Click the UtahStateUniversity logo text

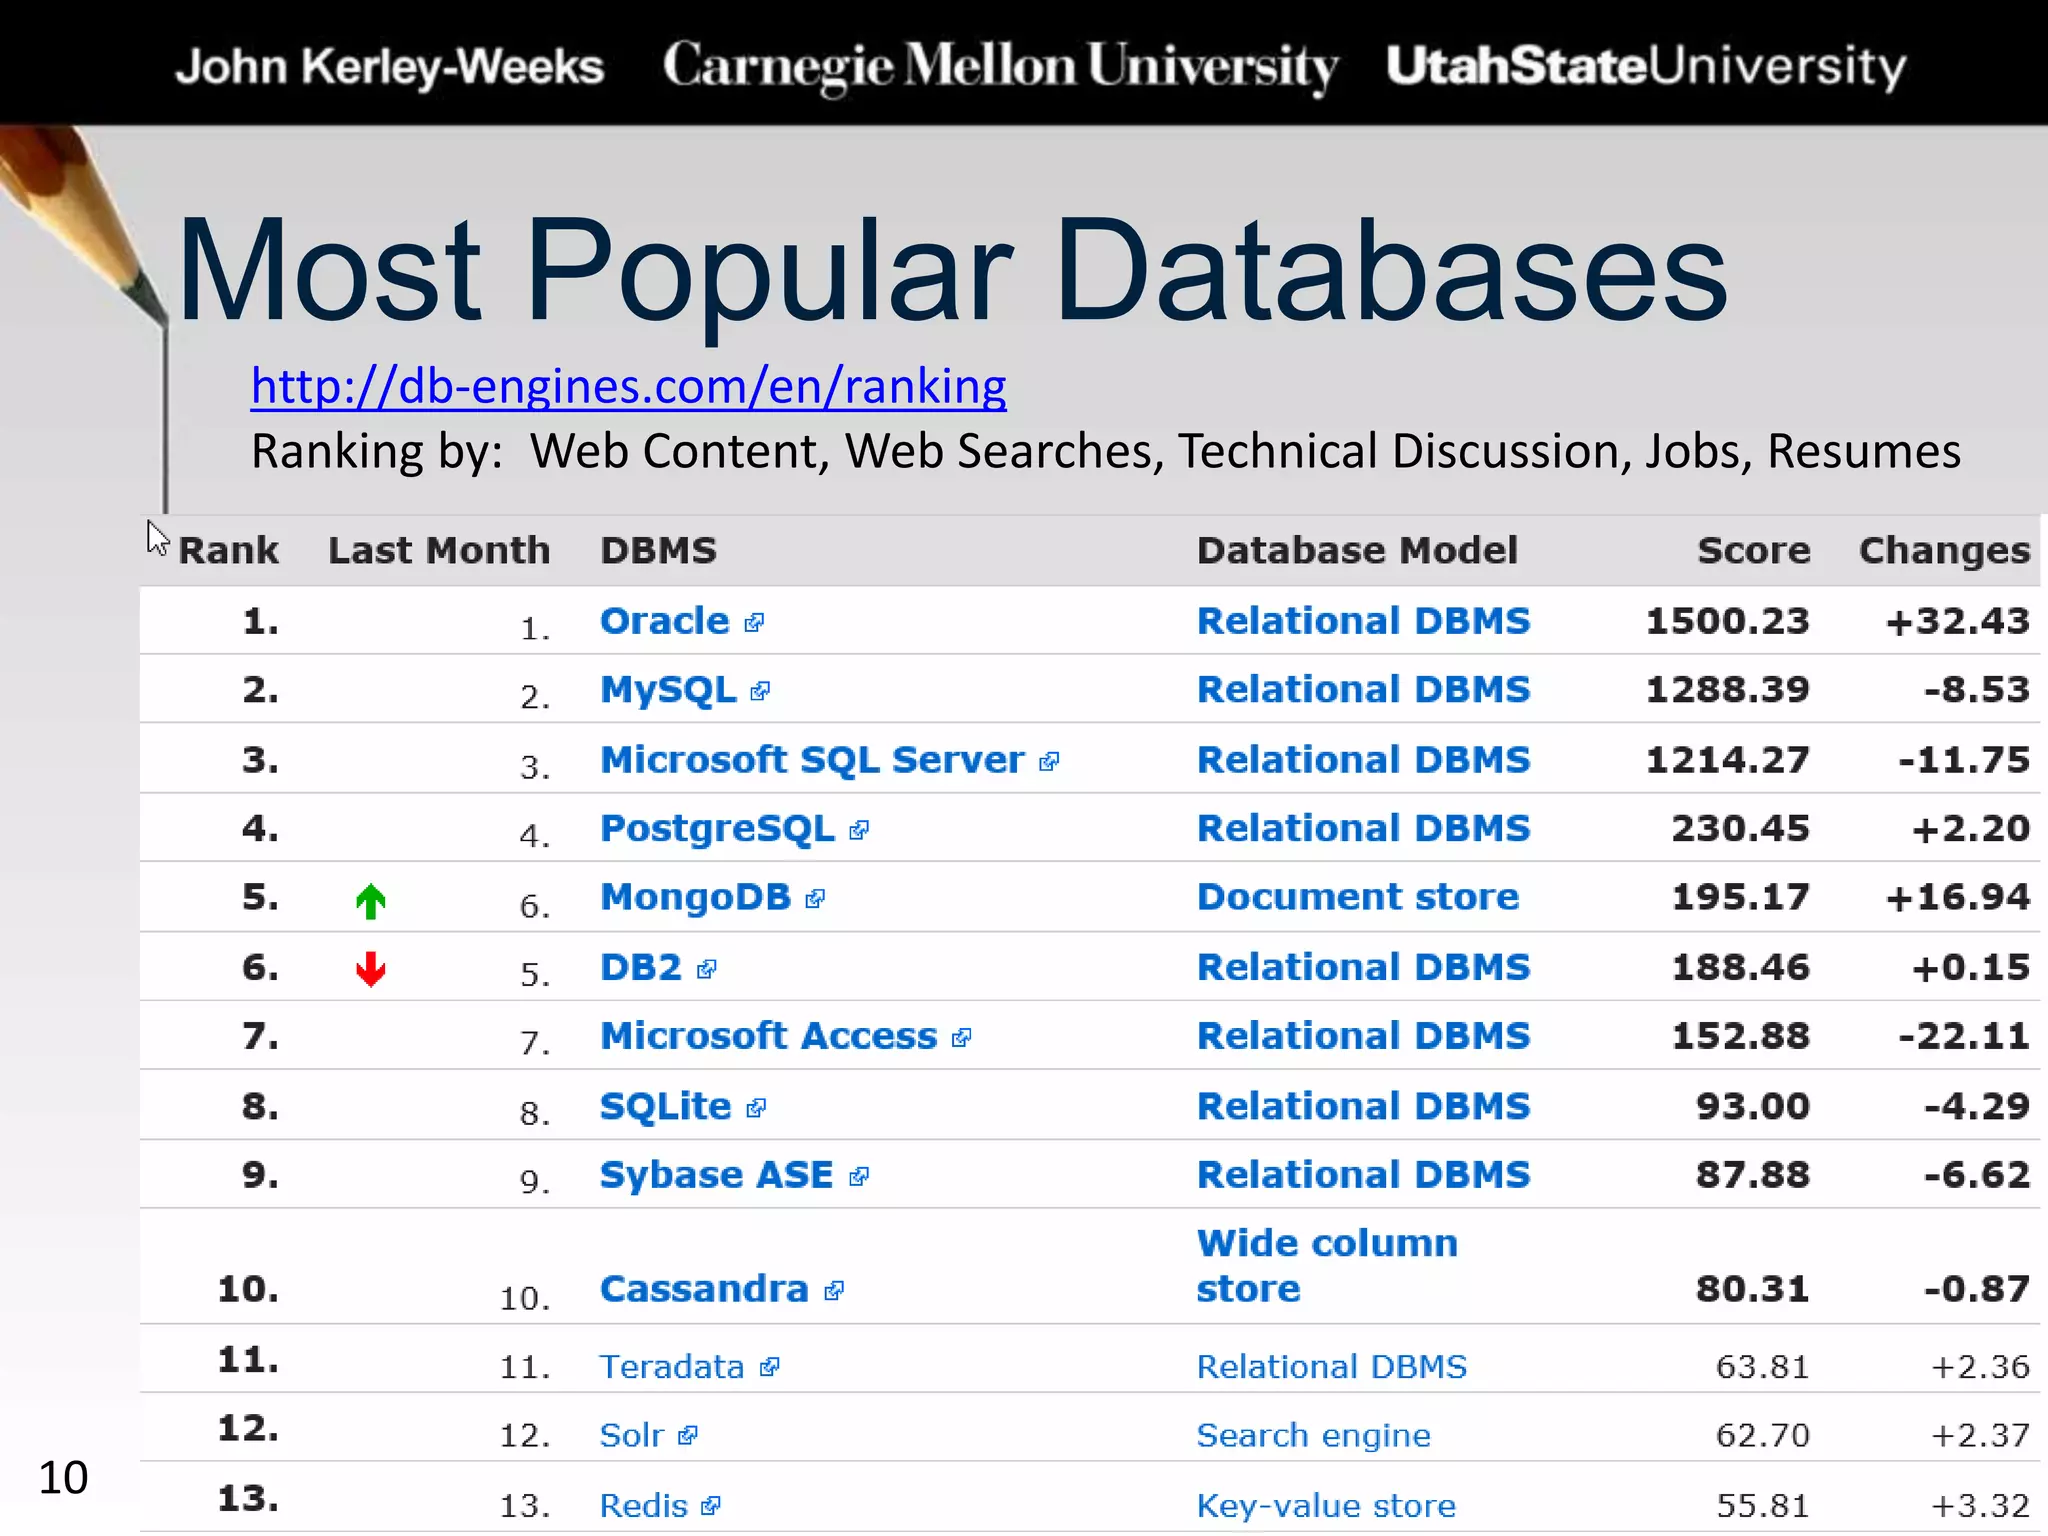point(1646,66)
